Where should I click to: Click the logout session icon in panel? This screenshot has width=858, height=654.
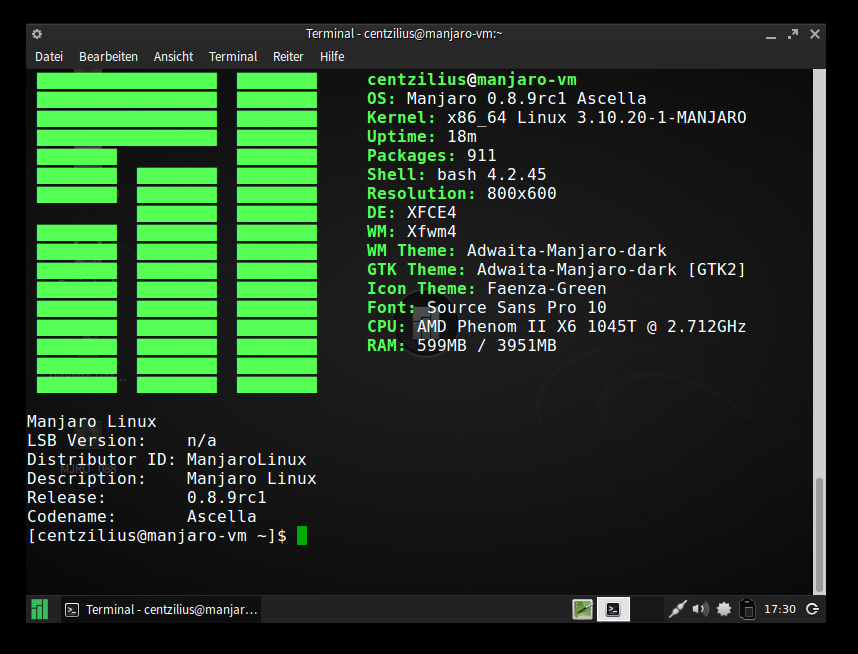click(813, 609)
